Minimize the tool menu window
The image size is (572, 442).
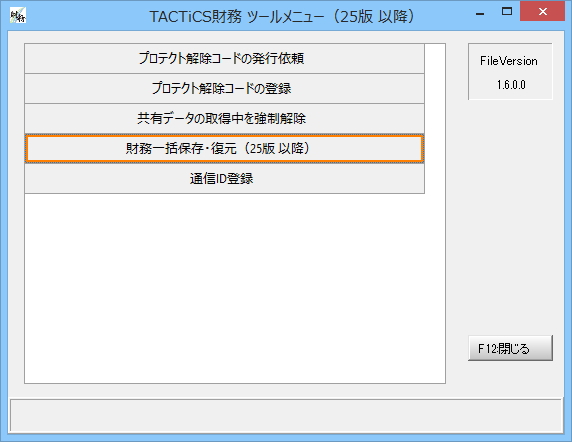pos(480,13)
